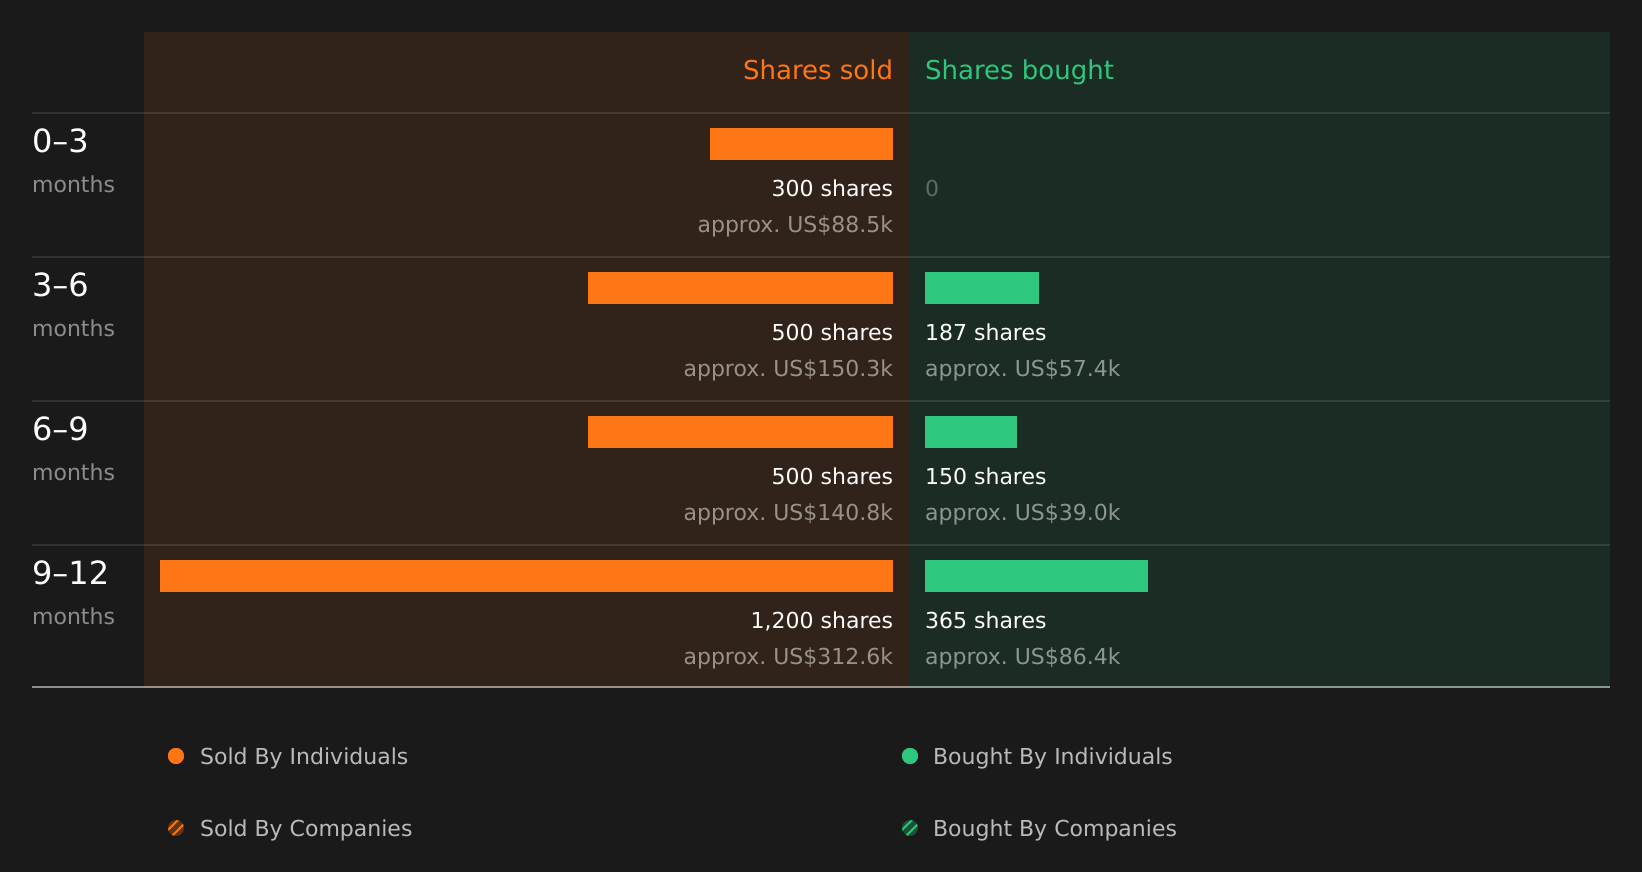Click the 150 shares value
The width and height of the screenshot is (1642, 872).
click(x=985, y=476)
